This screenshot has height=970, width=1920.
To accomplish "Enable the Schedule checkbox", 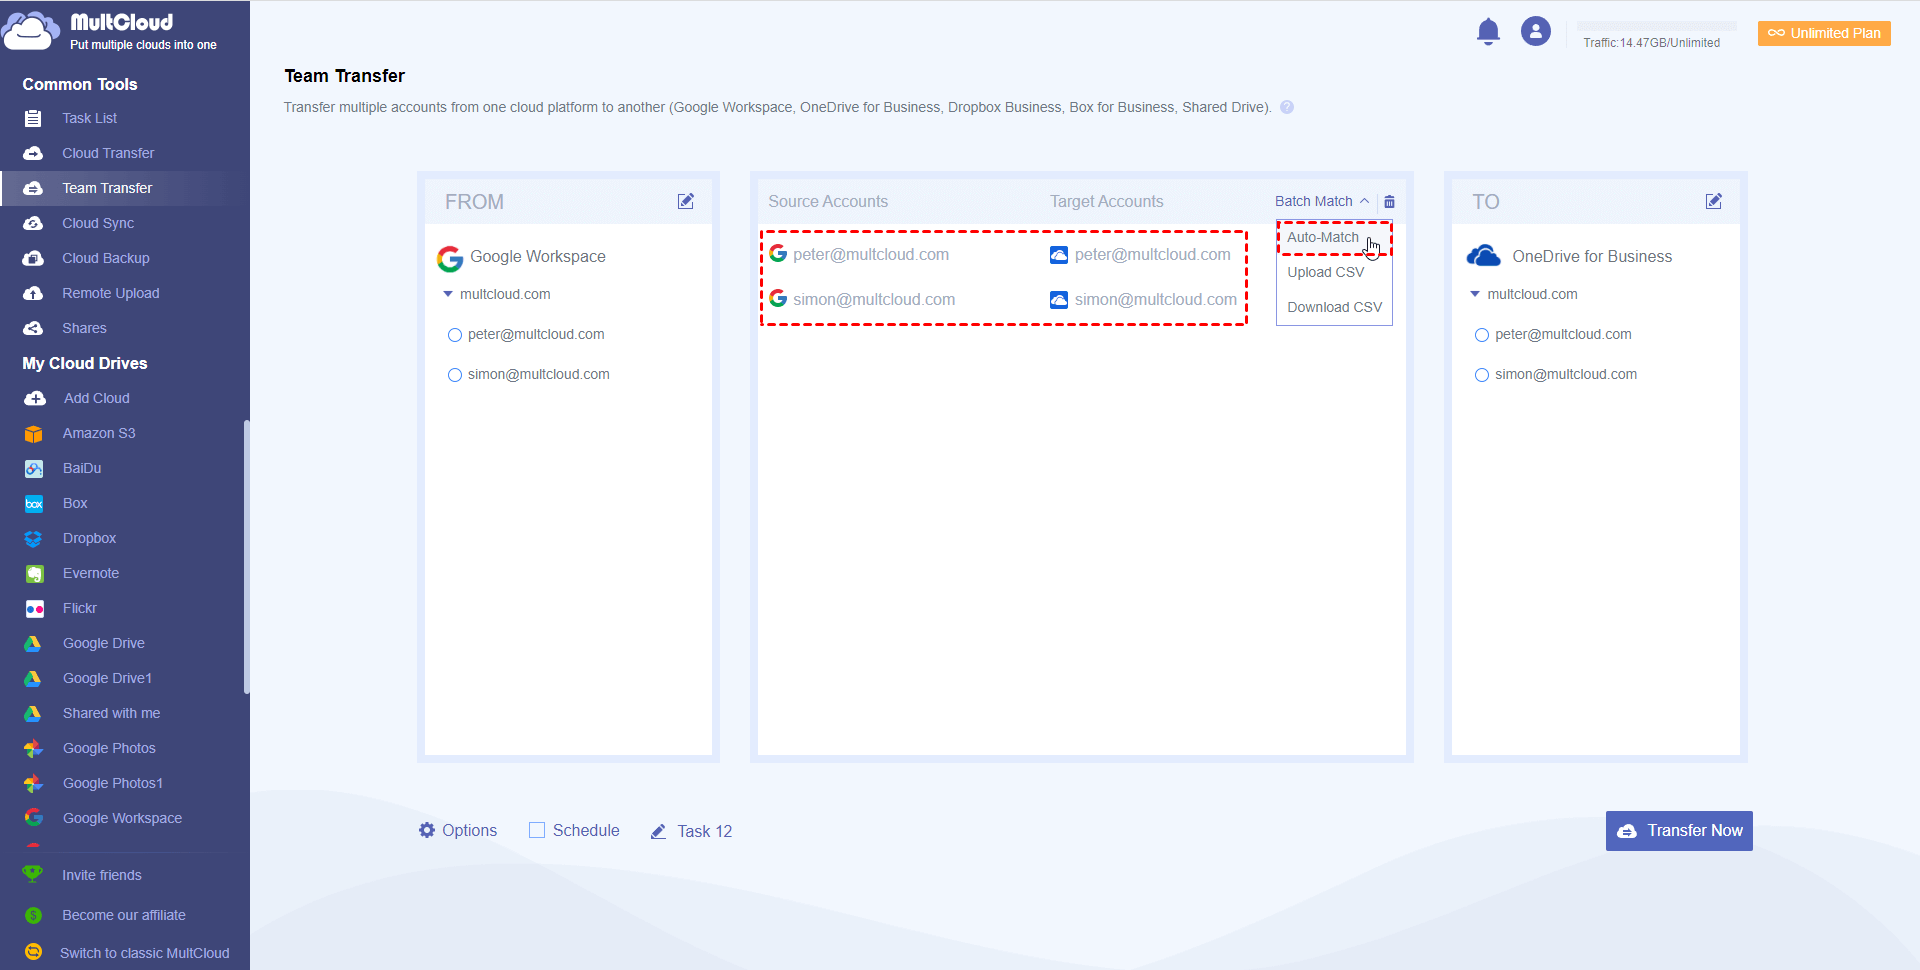I will point(537,830).
